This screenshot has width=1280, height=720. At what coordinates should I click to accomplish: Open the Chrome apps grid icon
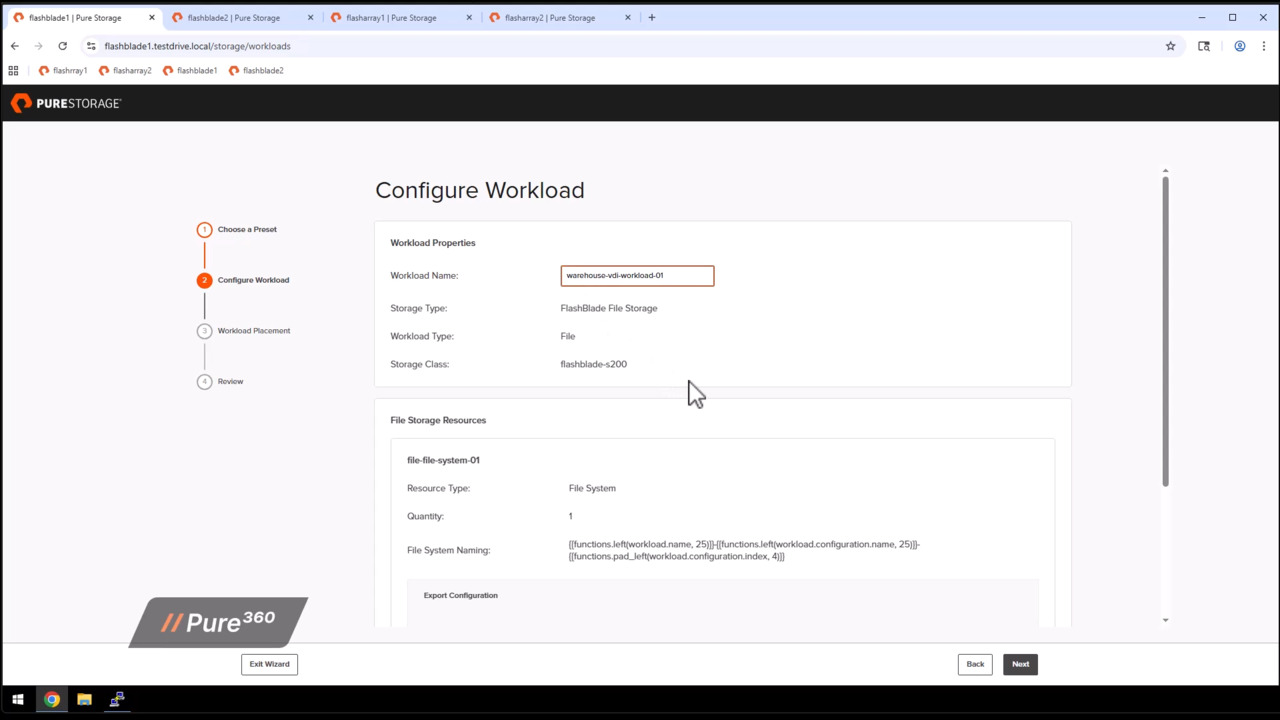[x=13, y=71]
